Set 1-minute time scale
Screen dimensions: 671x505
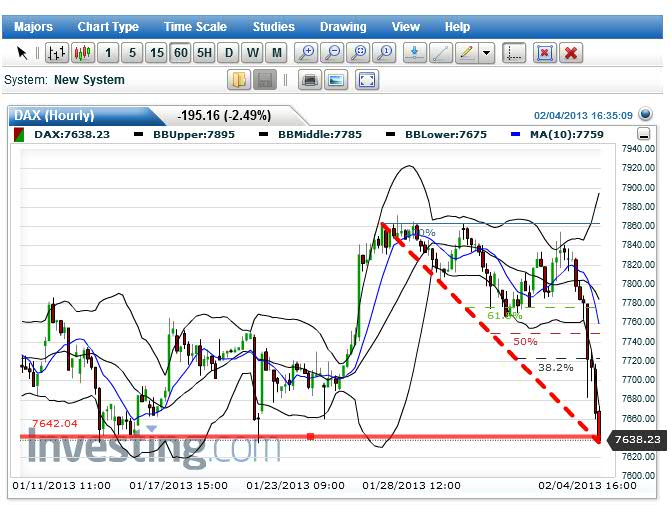pyautogui.click(x=108, y=53)
